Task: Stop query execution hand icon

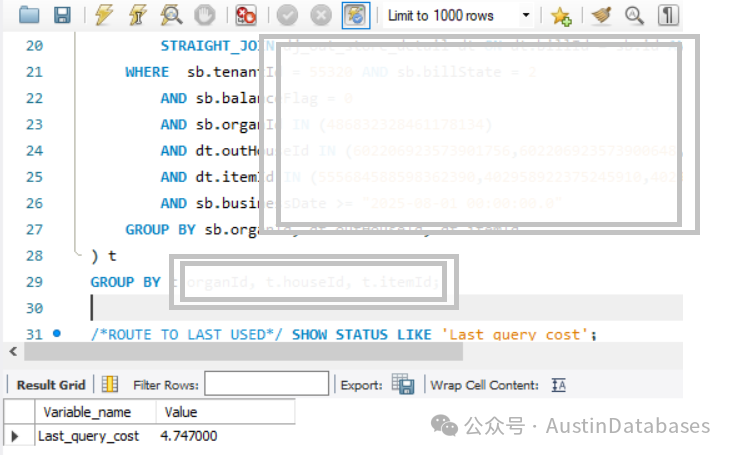Action: (x=204, y=15)
